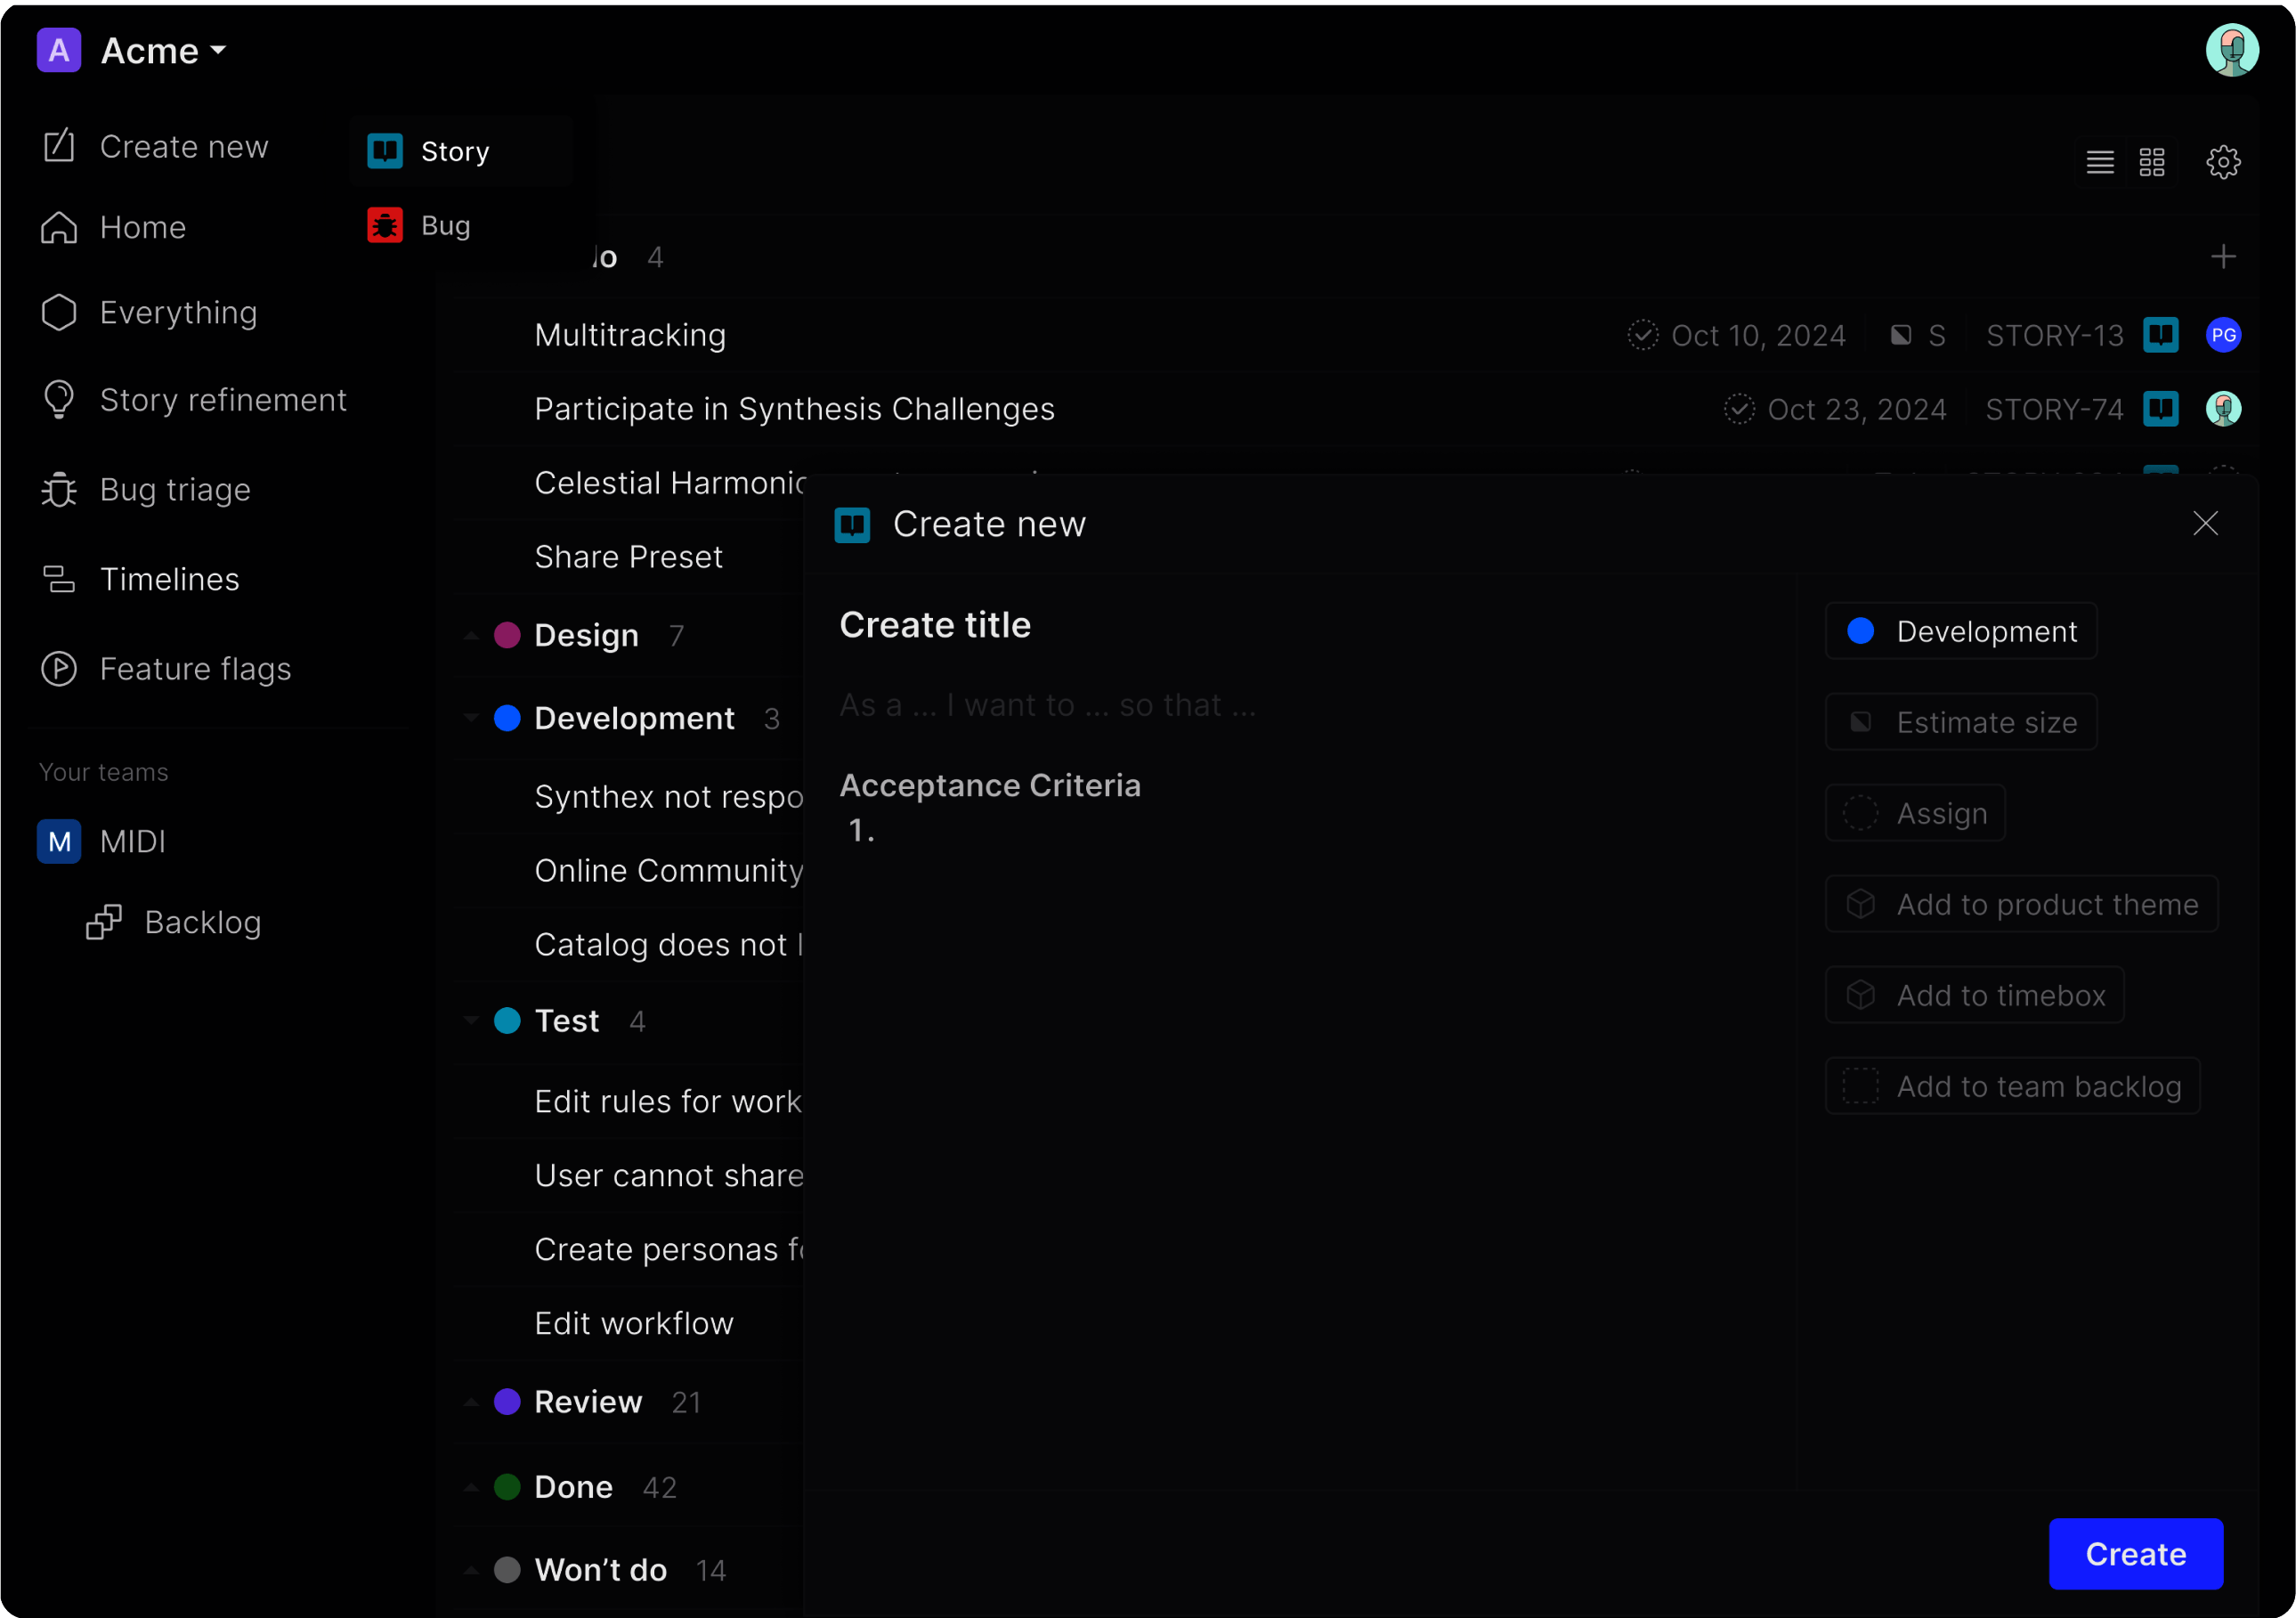This screenshot has height=1618, width=2296.
Task: Open Timelines in sidebar
Action: (x=169, y=579)
